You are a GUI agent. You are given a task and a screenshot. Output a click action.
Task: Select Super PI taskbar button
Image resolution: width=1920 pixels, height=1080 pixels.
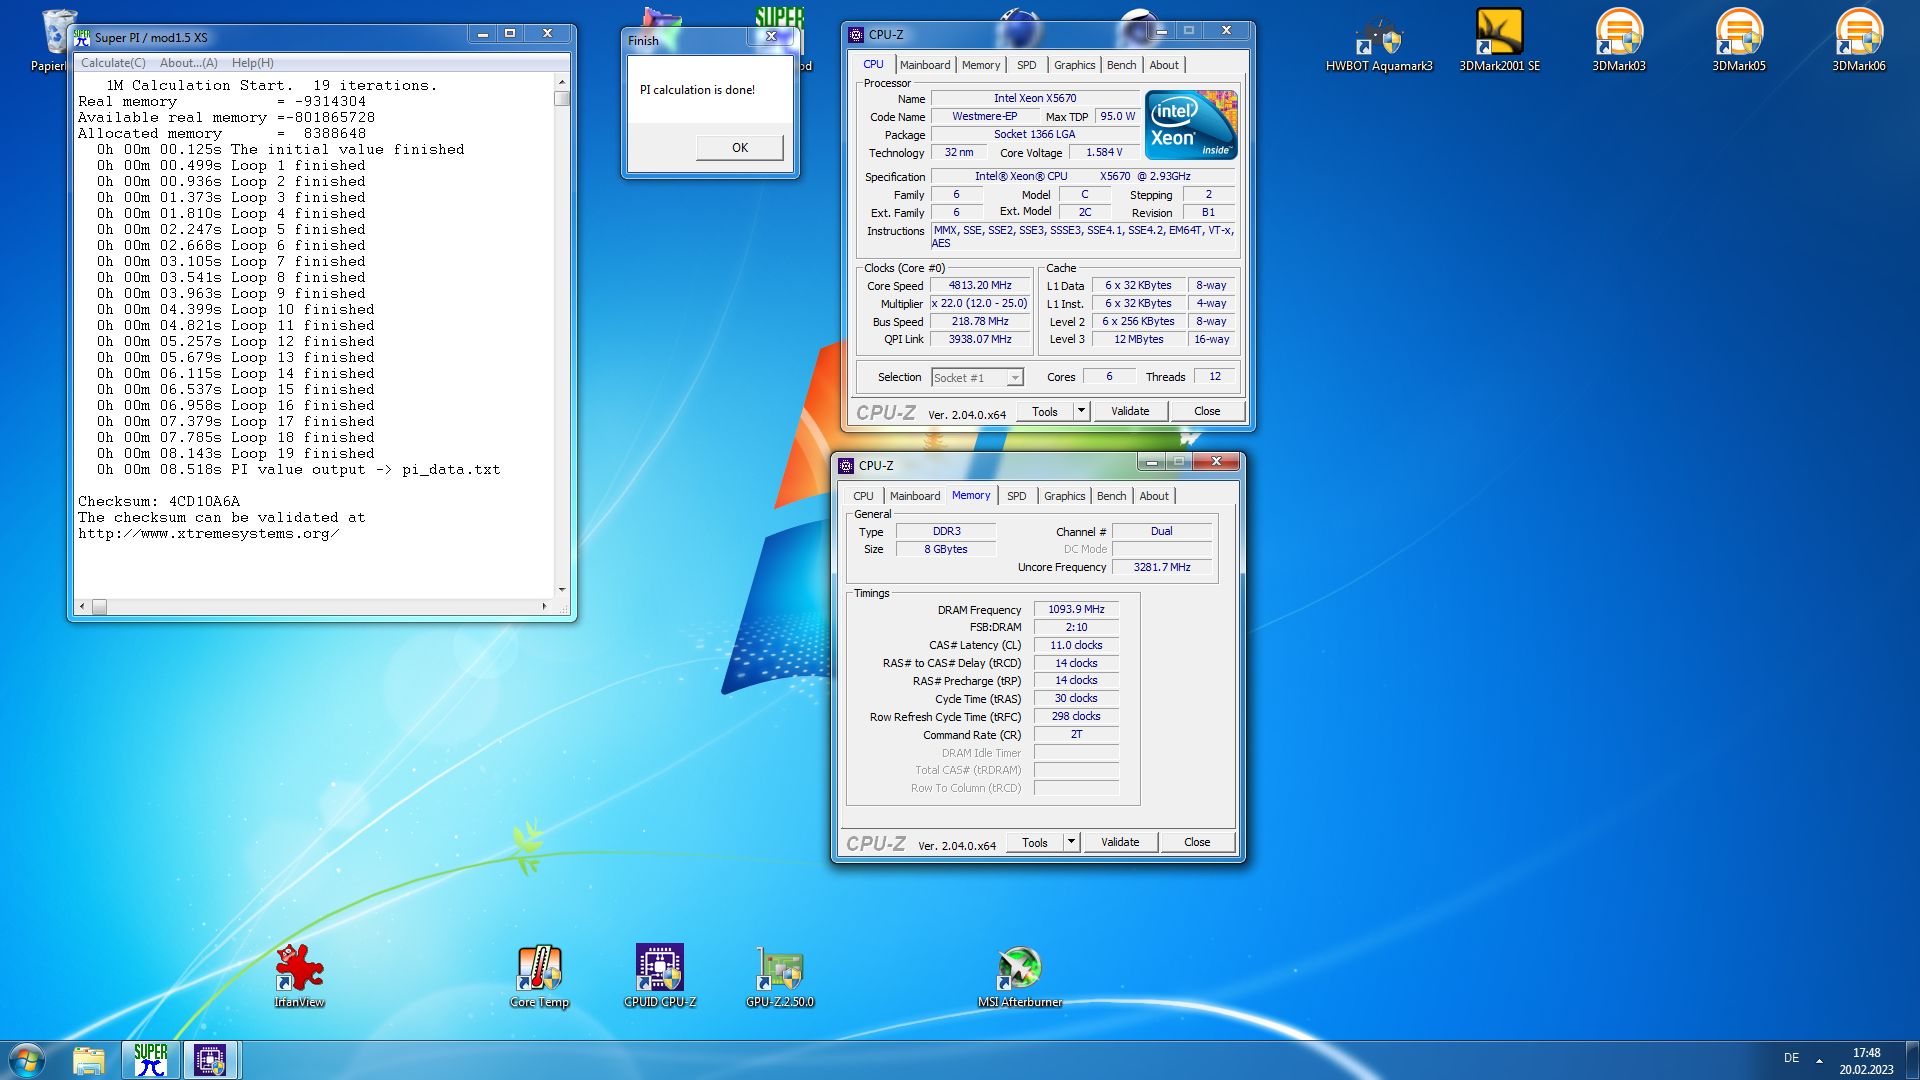151,1060
